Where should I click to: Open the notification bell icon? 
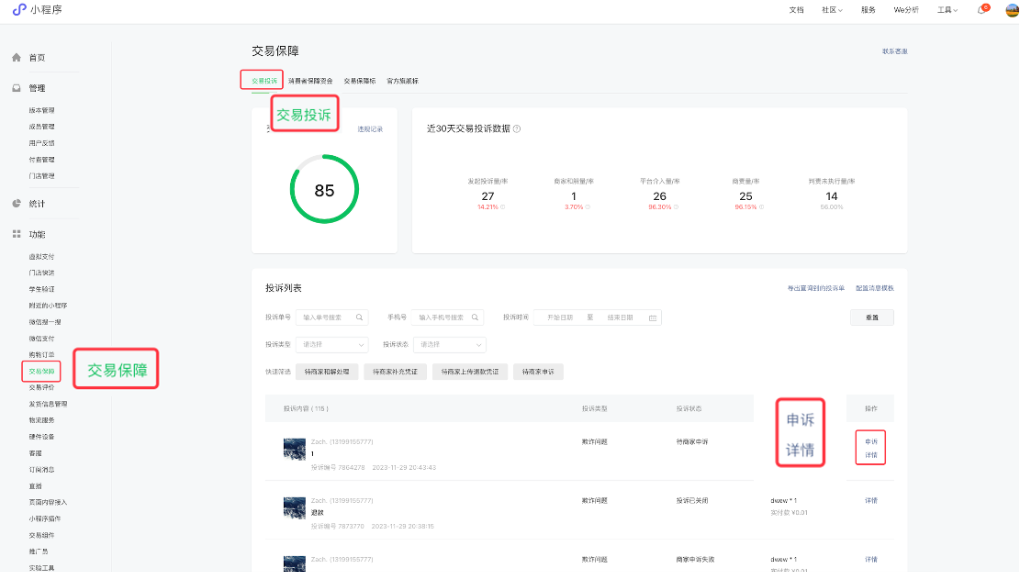982,10
